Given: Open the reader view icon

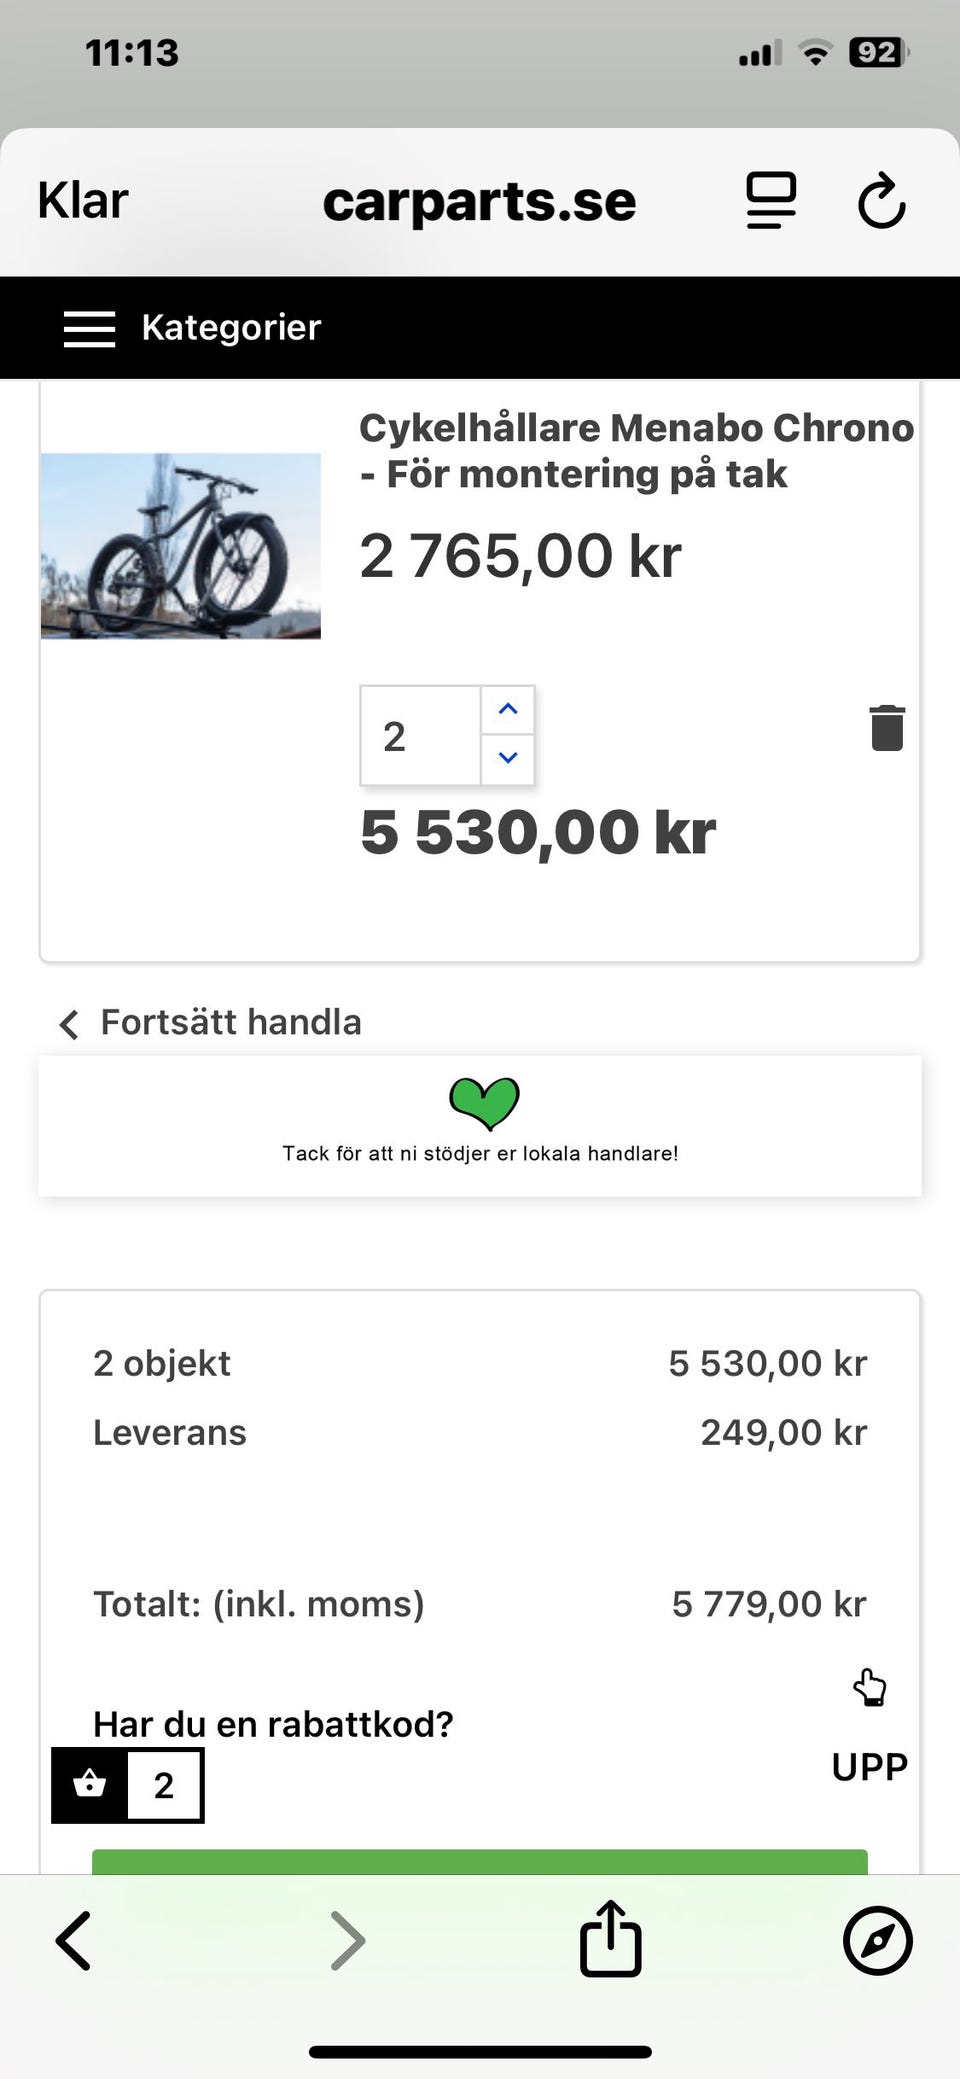Looking at the screenshot, I should pos(771,201).
